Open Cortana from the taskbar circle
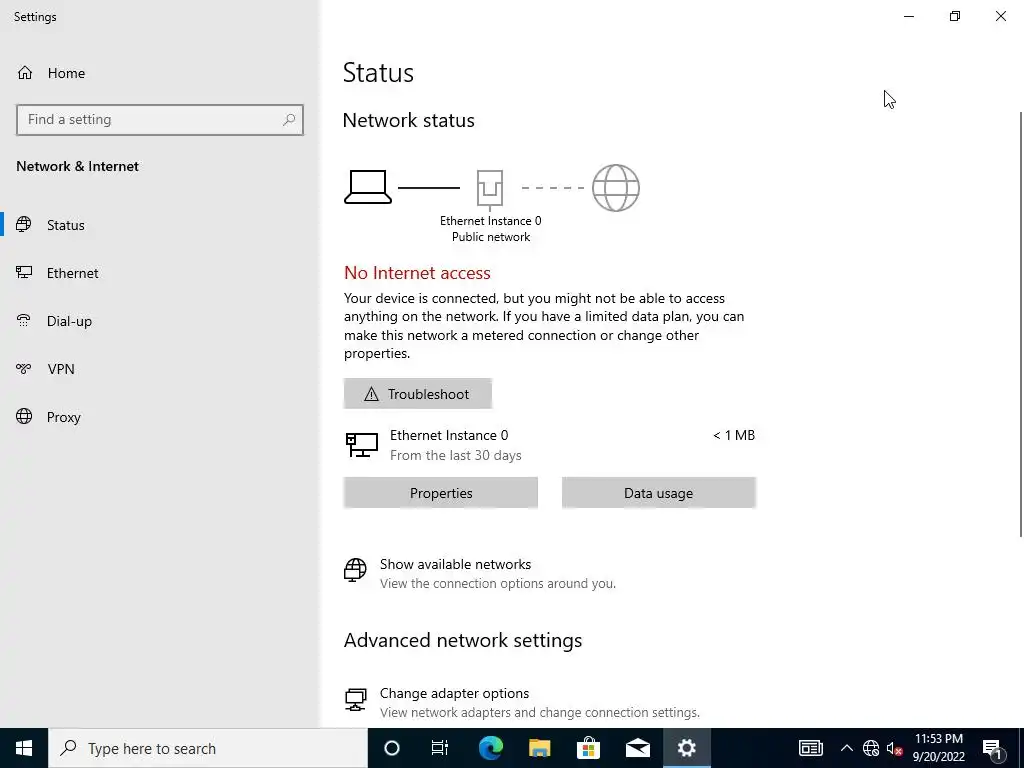 (392, 748)
